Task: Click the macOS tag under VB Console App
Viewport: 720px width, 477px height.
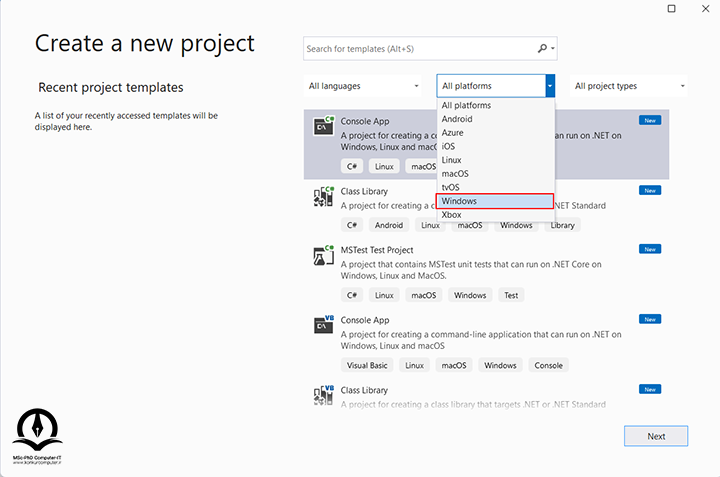Action: click(454, 365)
